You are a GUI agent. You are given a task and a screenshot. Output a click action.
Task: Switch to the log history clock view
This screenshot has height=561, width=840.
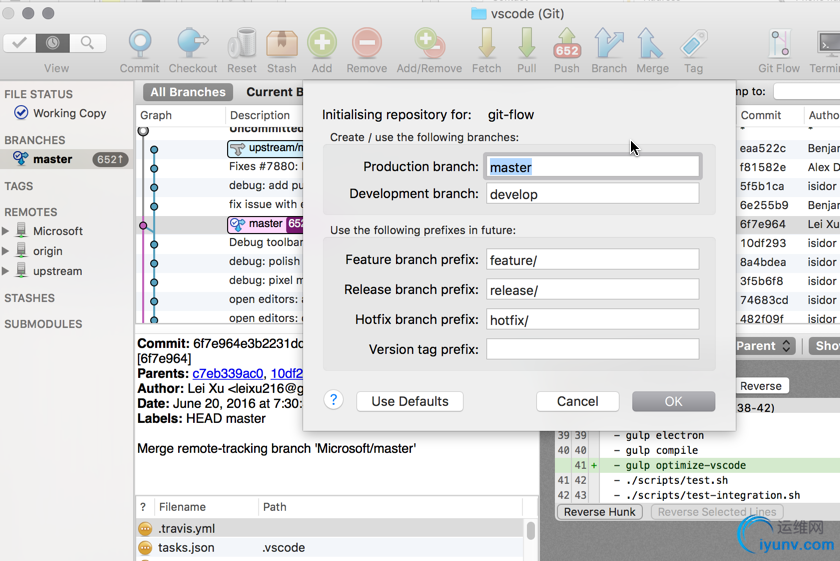[x=52, y=43]
